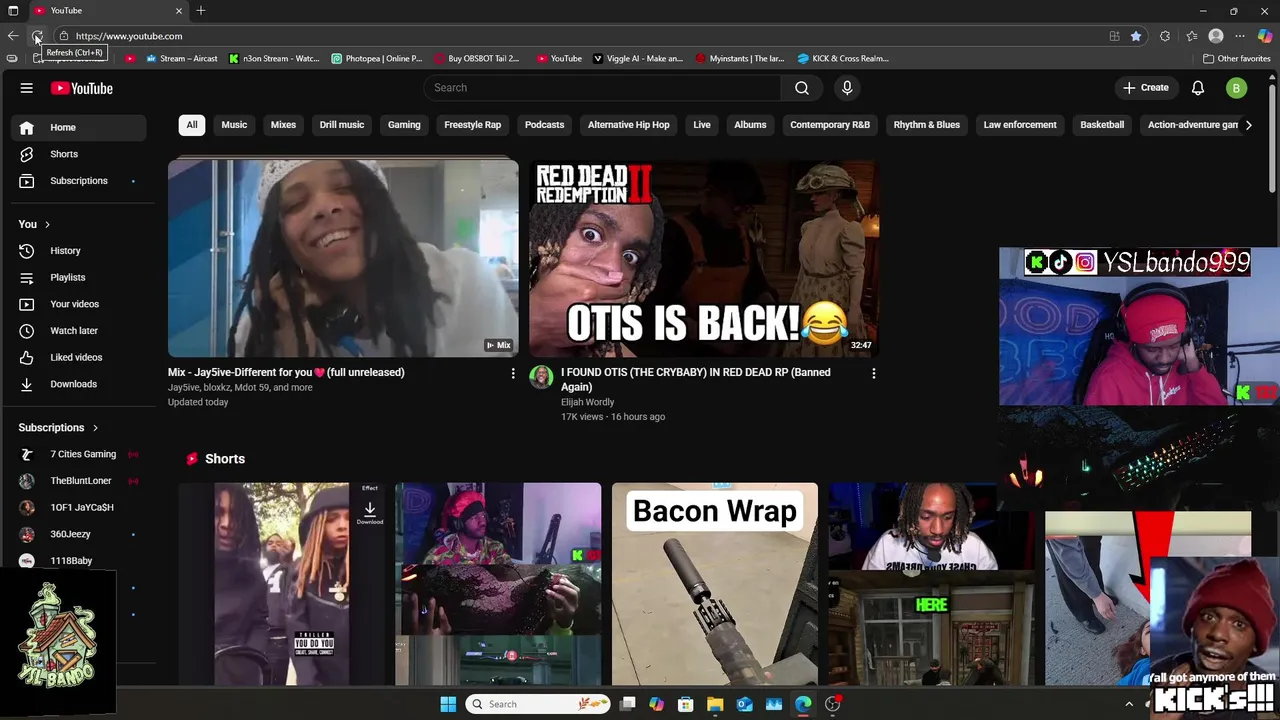The image size is (1280, 720).
Task: Open the Windows Start menu
Action: [448, 704]
